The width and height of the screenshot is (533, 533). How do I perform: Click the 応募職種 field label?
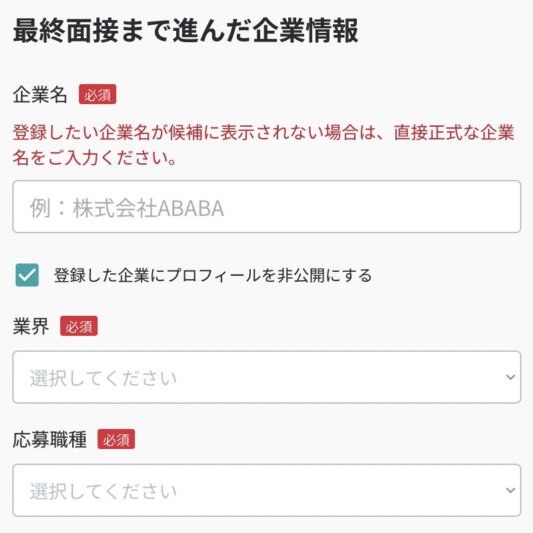[x=50, y=440]
